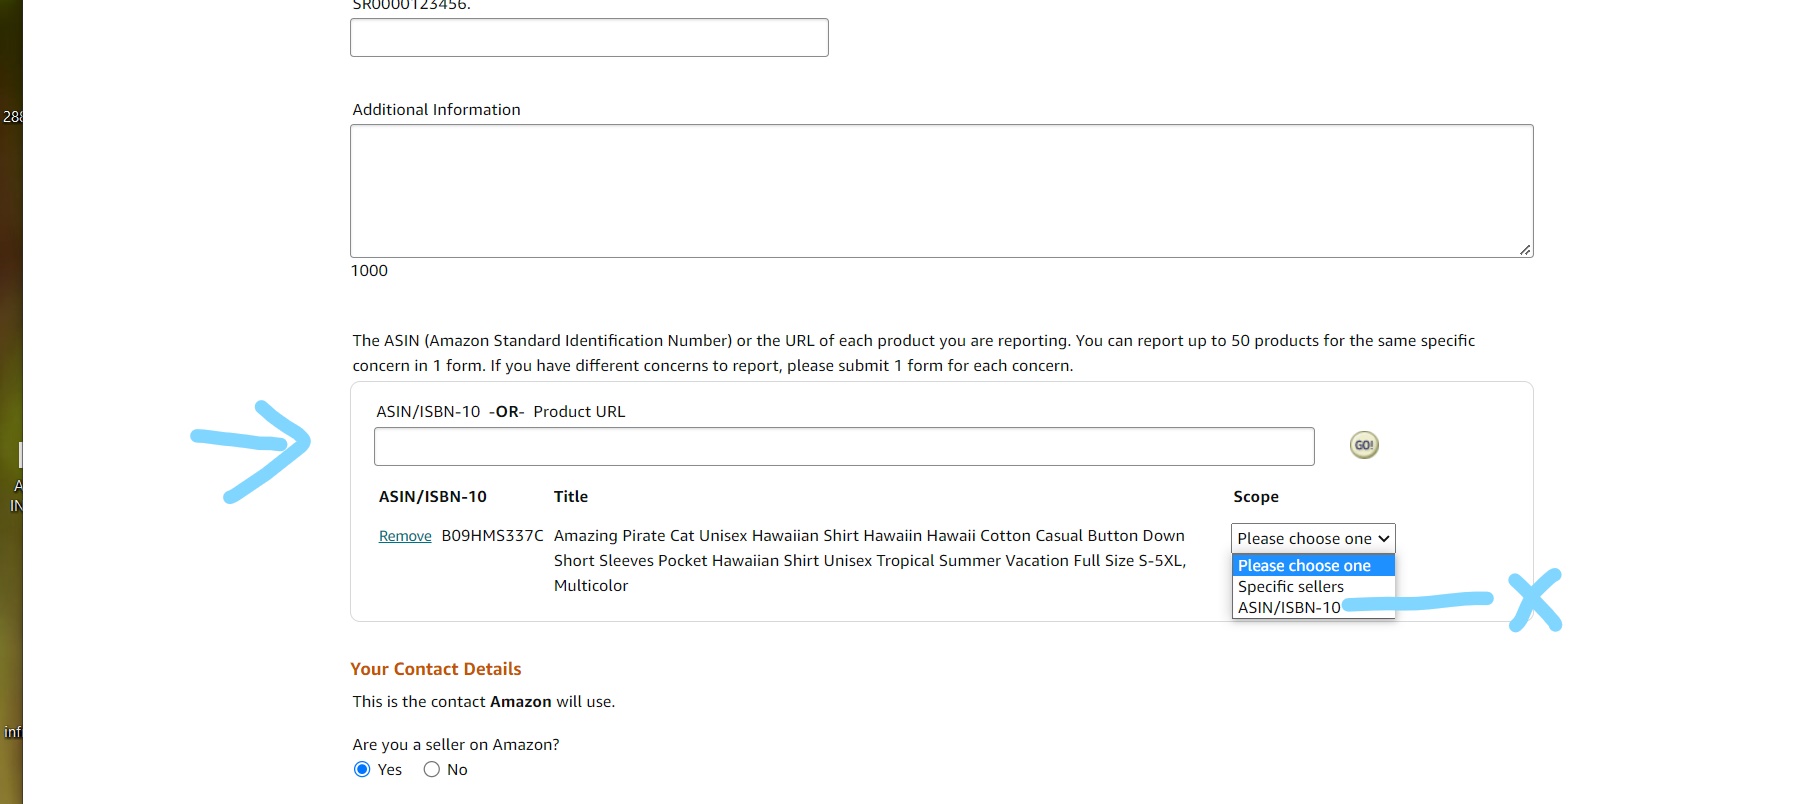Viewport: 1811px width, 804px height.
Task: Click the blue X mark annotation
Action: pos(1535,600)
